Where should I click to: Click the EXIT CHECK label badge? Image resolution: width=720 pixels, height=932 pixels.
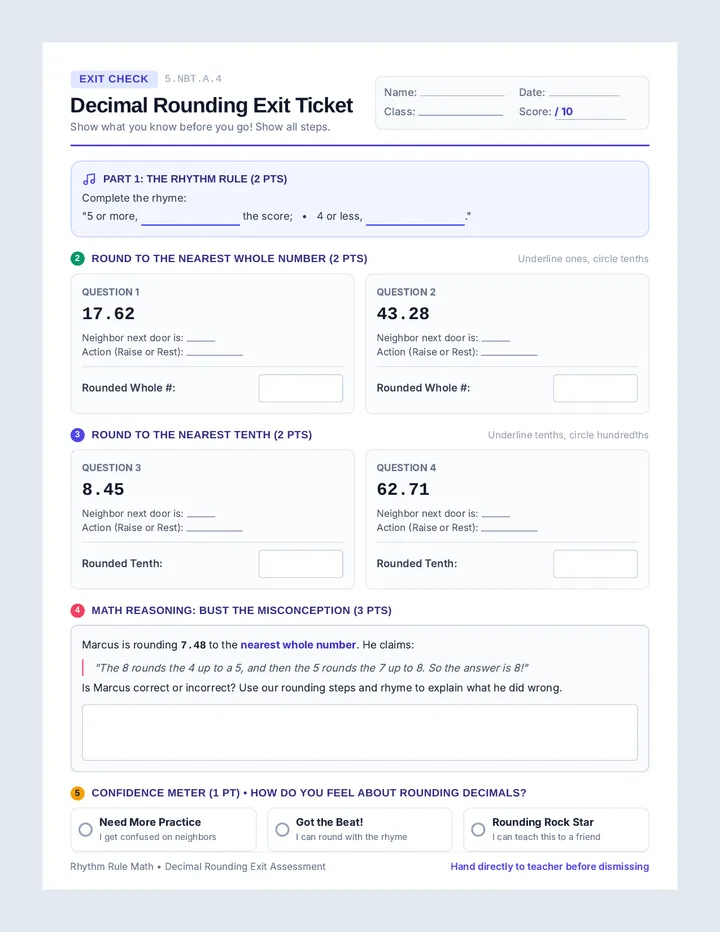114,79
